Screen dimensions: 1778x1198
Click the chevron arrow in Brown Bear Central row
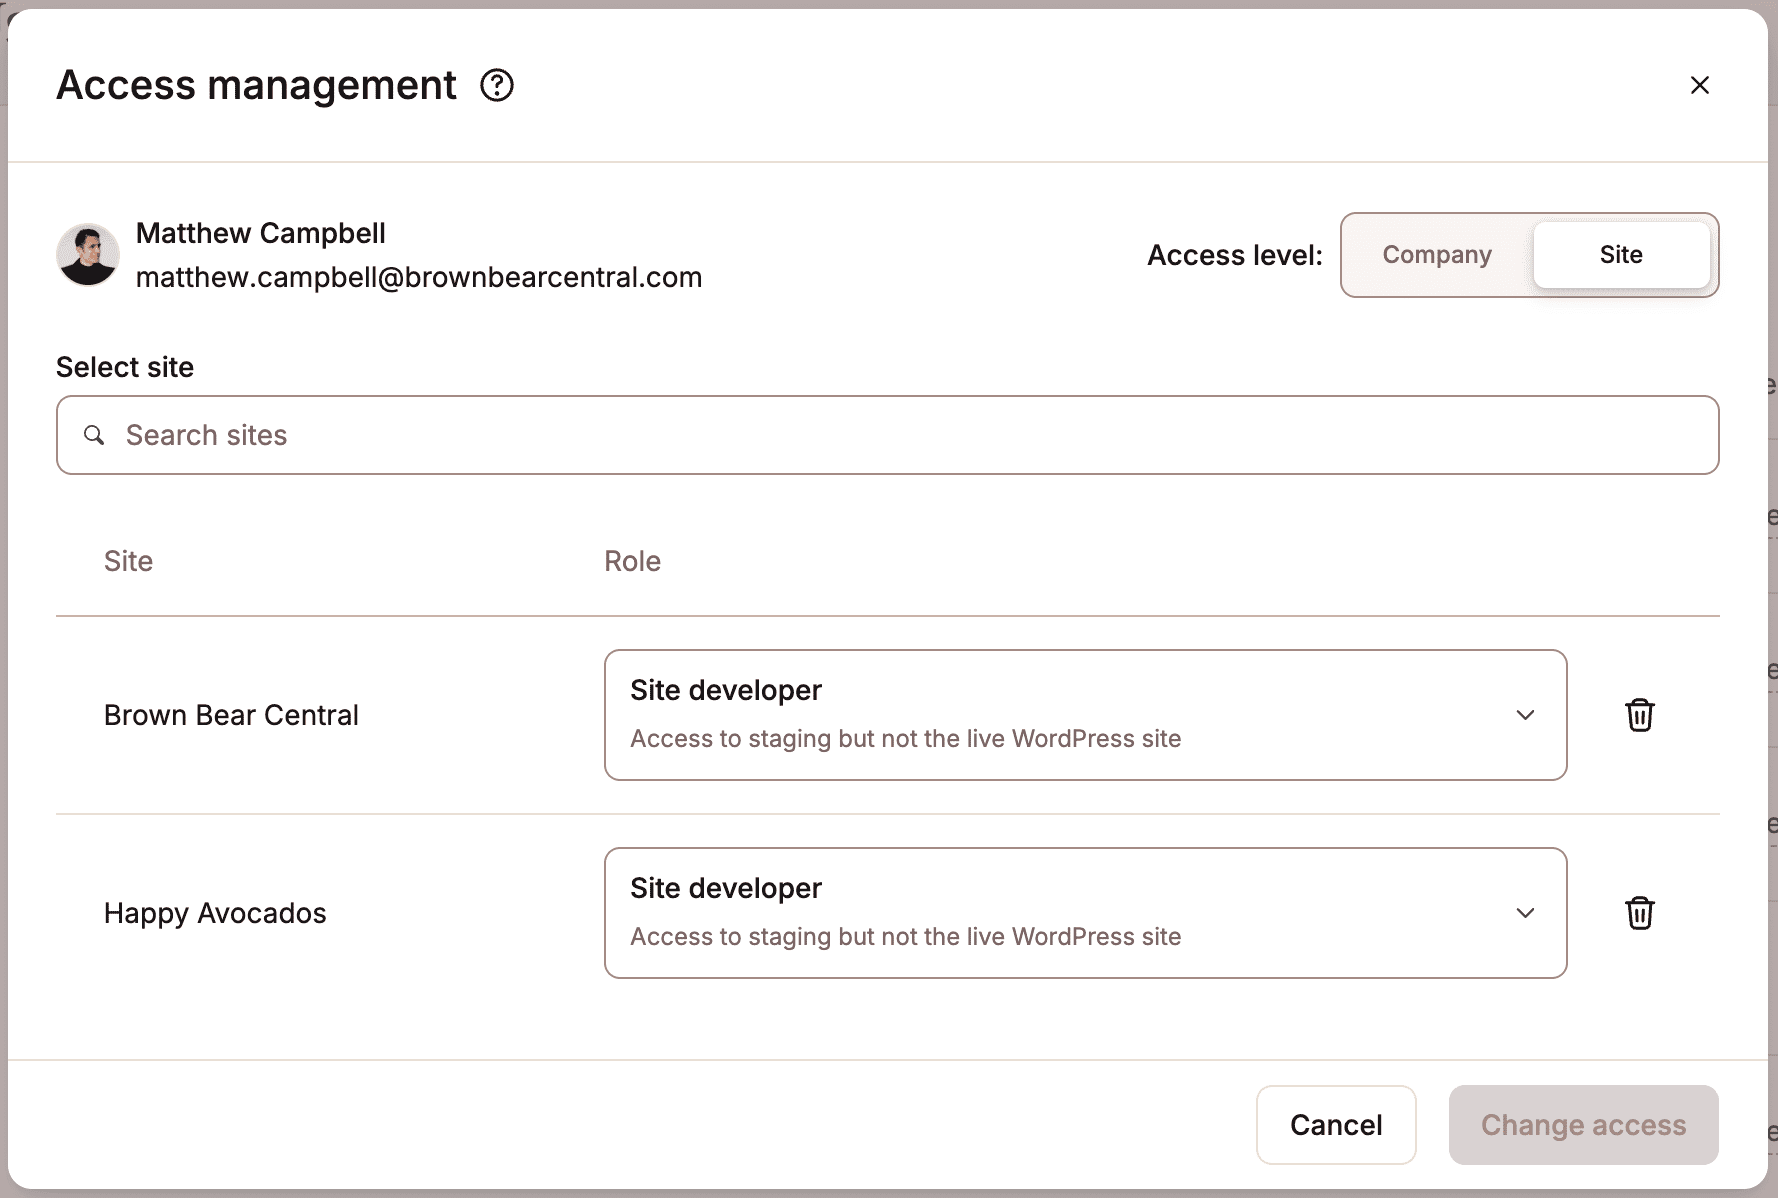[x=1525, y=715]
